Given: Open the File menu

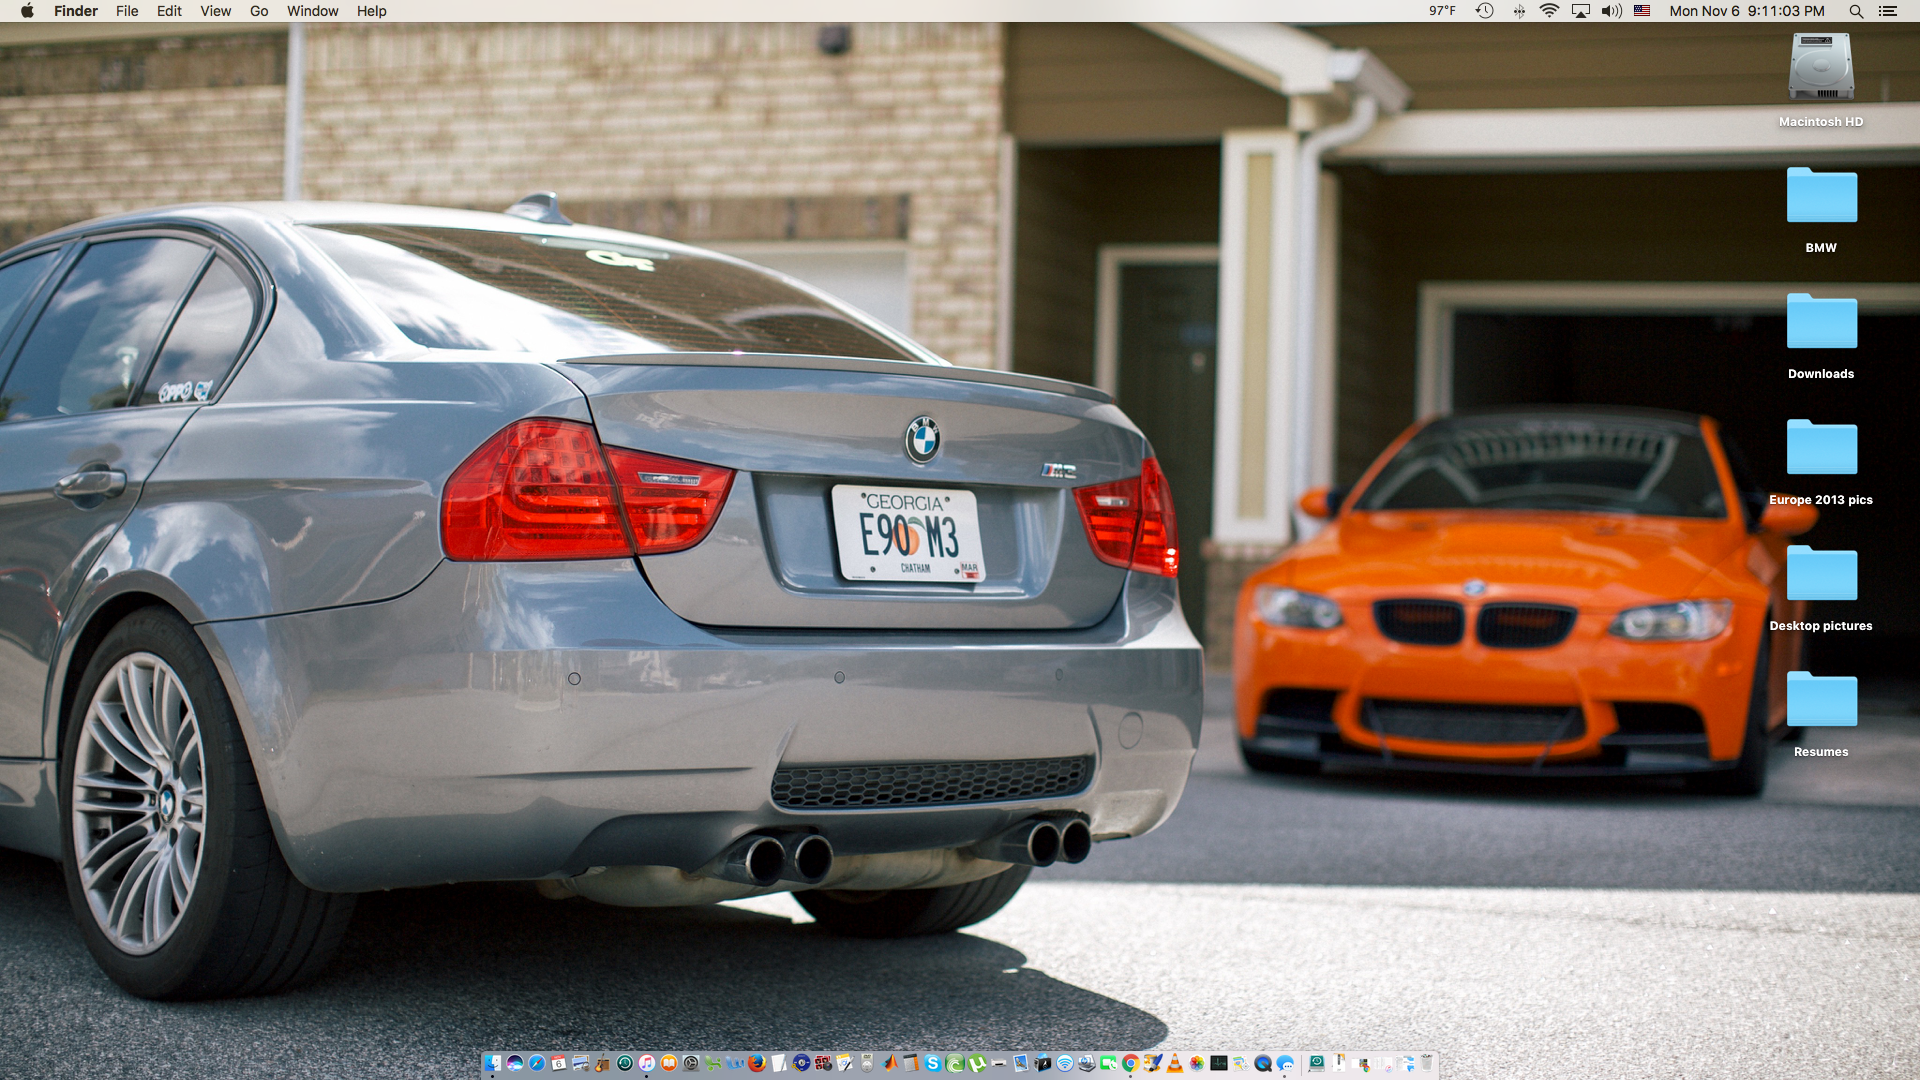Looking at the screenshot, I should (x=127, y=11).
